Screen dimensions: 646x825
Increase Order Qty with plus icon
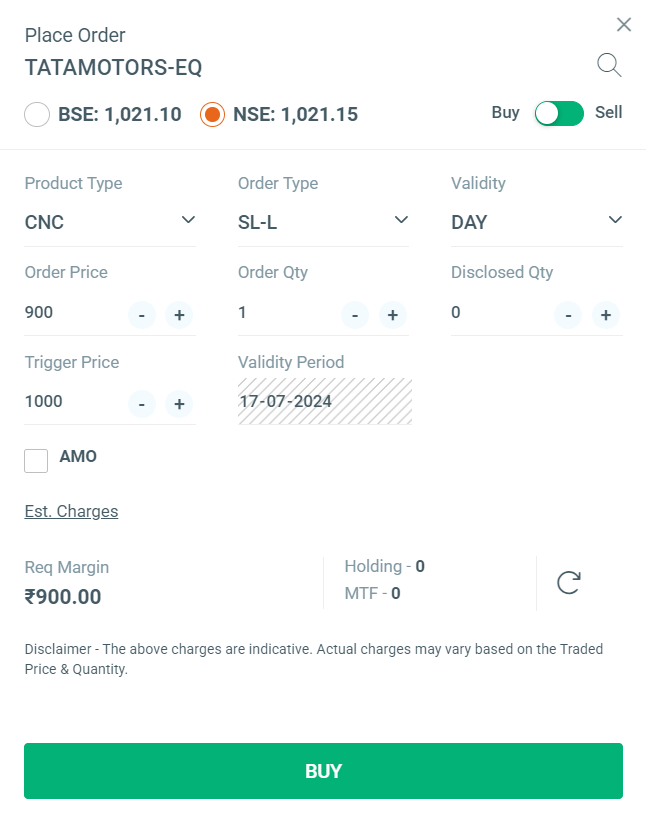pos(392,315)
